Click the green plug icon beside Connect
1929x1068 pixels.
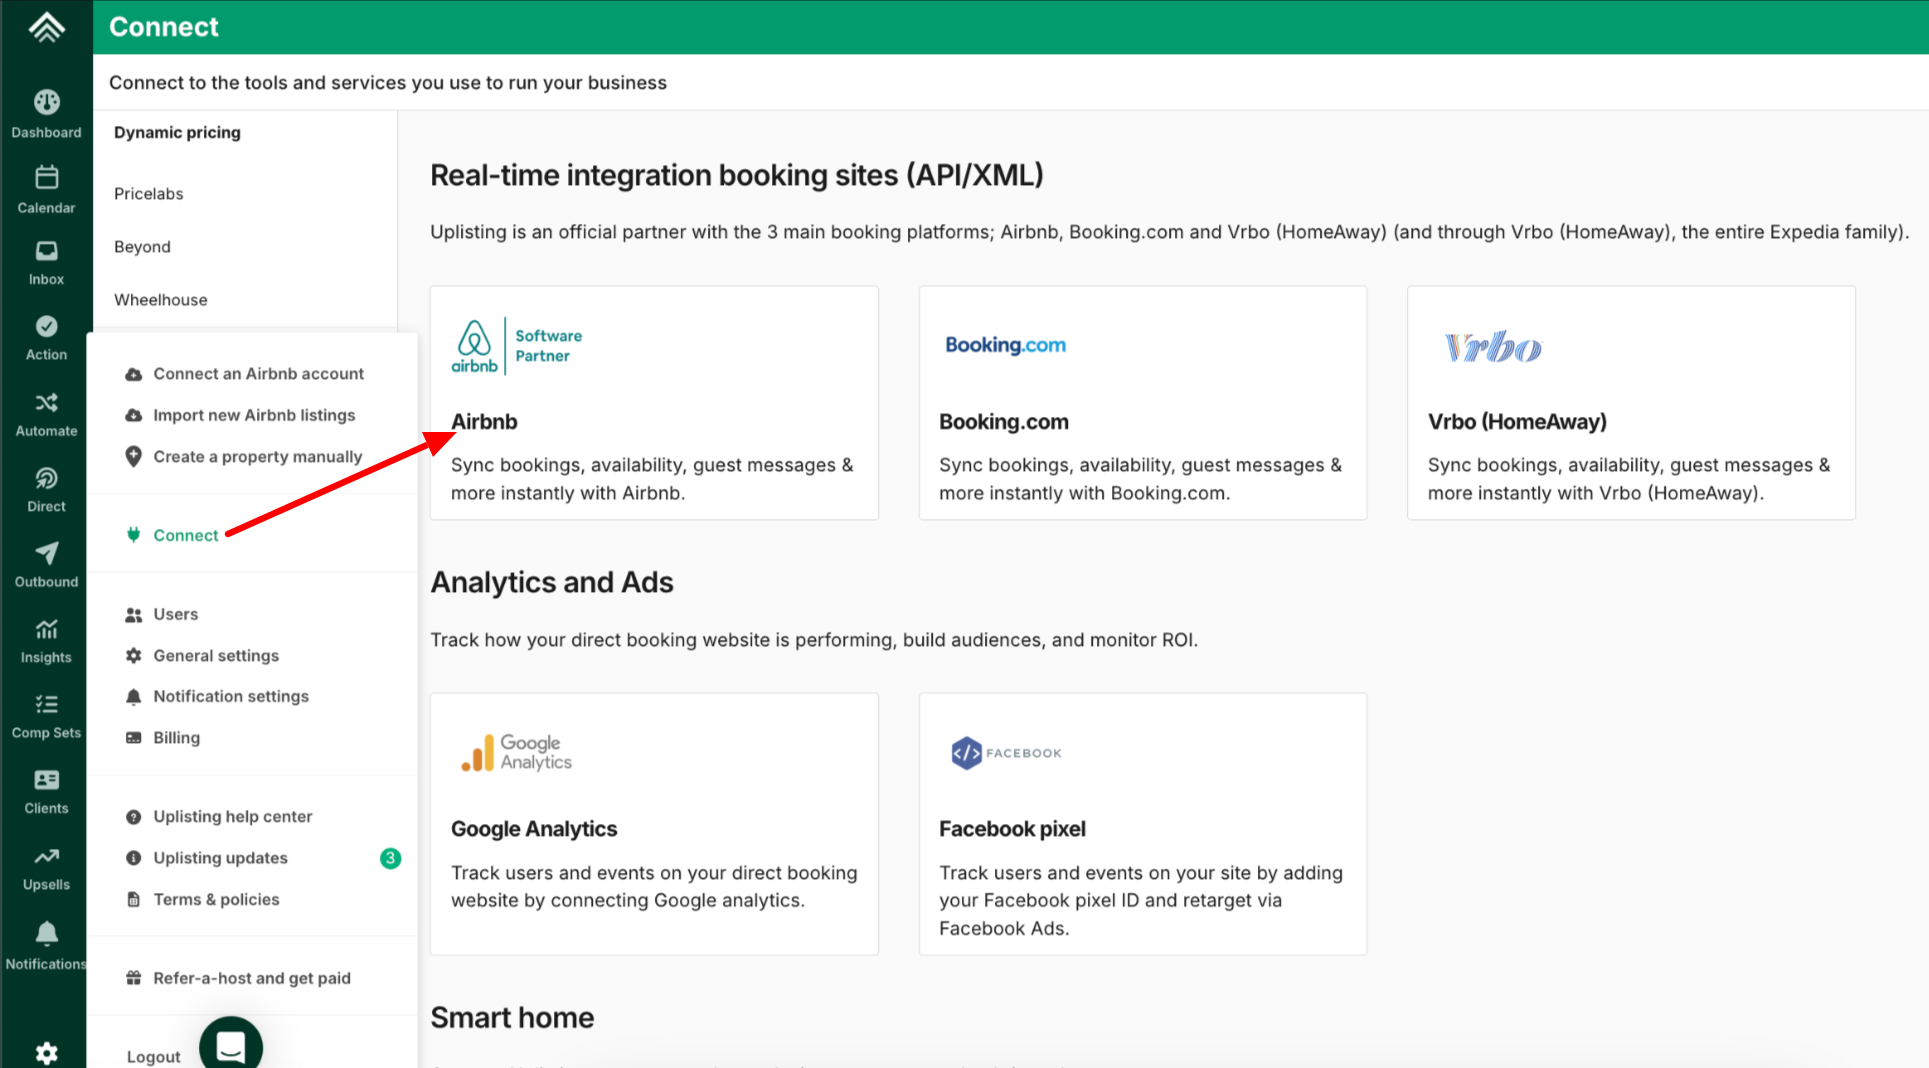[x=133, y=535]
